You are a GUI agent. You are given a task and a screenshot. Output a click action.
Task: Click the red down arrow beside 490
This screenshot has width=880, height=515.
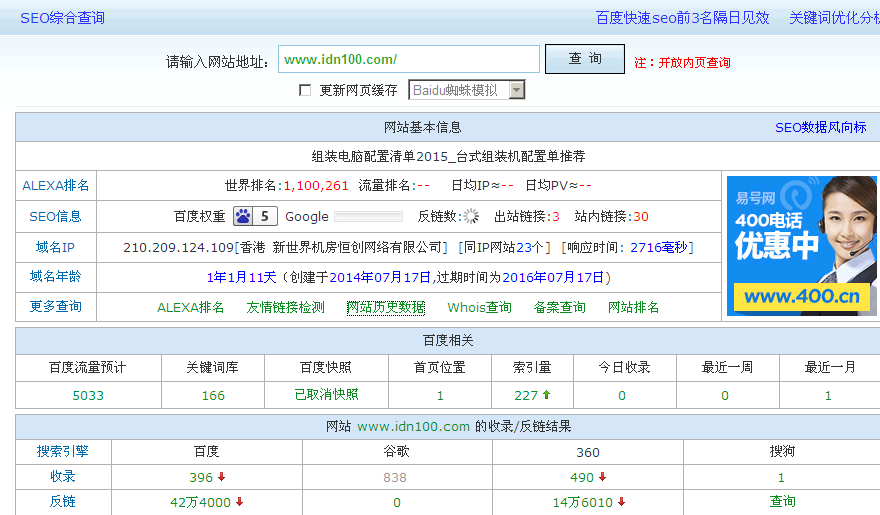point(603,476)
